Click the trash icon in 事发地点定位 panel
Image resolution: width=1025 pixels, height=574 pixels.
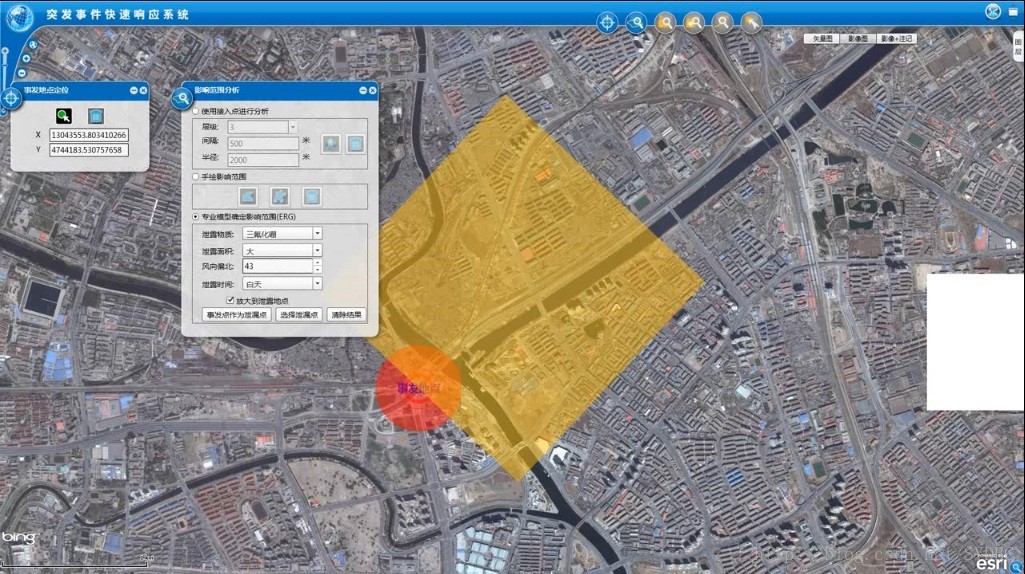tap(96, 115)
